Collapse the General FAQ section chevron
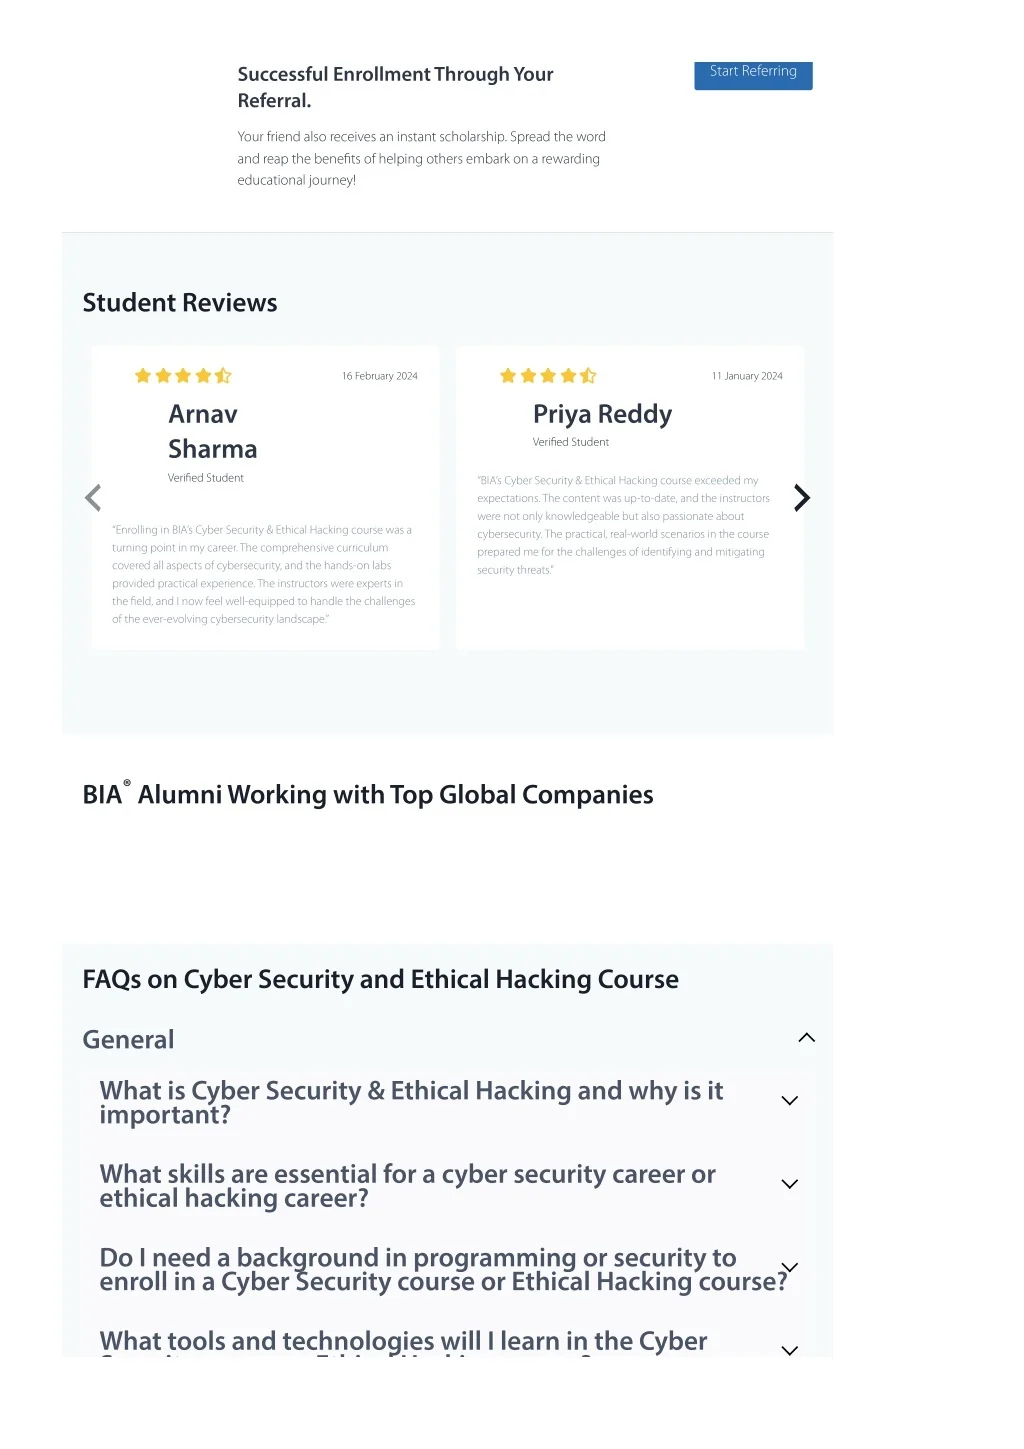The image size is (1024, 1449). click(807, 1038)
